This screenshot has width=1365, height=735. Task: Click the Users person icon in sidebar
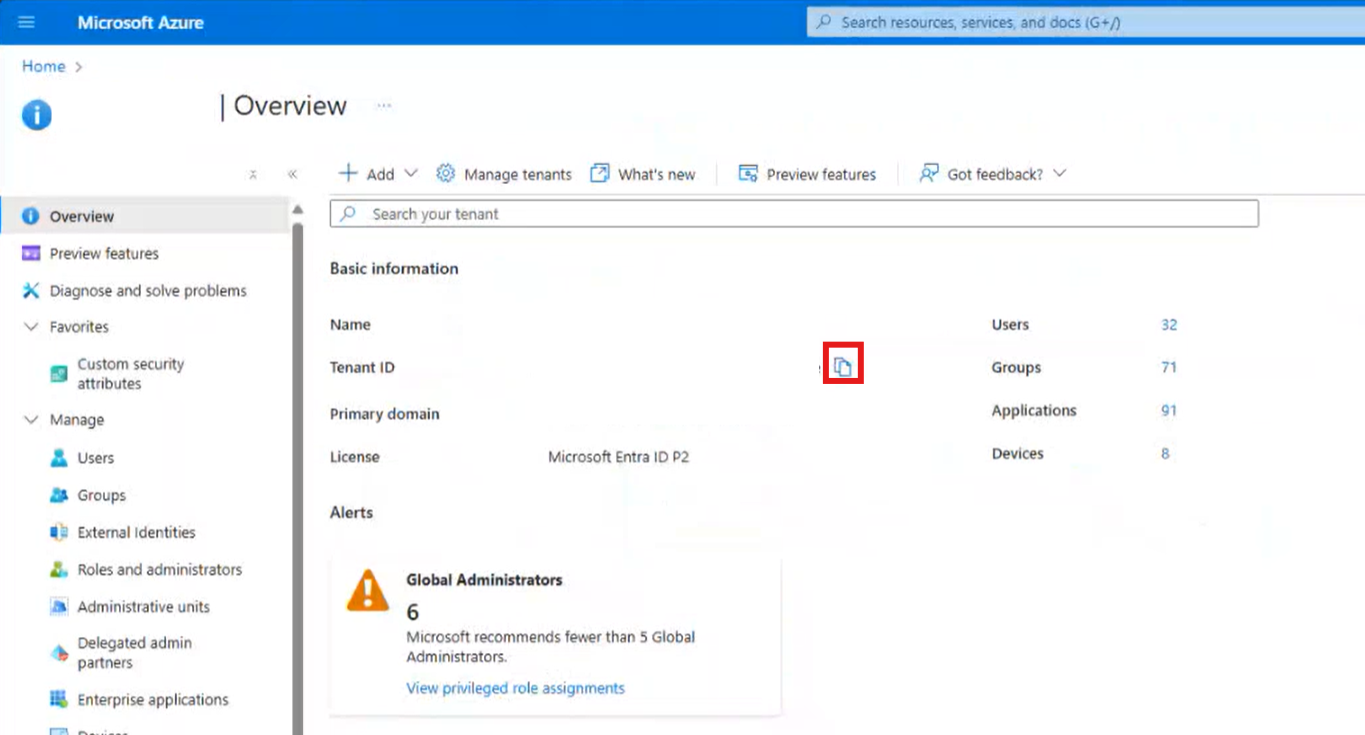(59, 458)
